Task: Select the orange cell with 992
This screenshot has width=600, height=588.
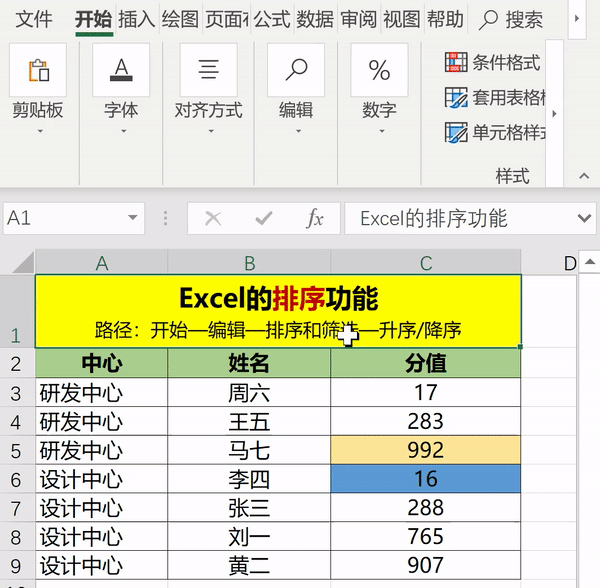Action: coord(426,450)
